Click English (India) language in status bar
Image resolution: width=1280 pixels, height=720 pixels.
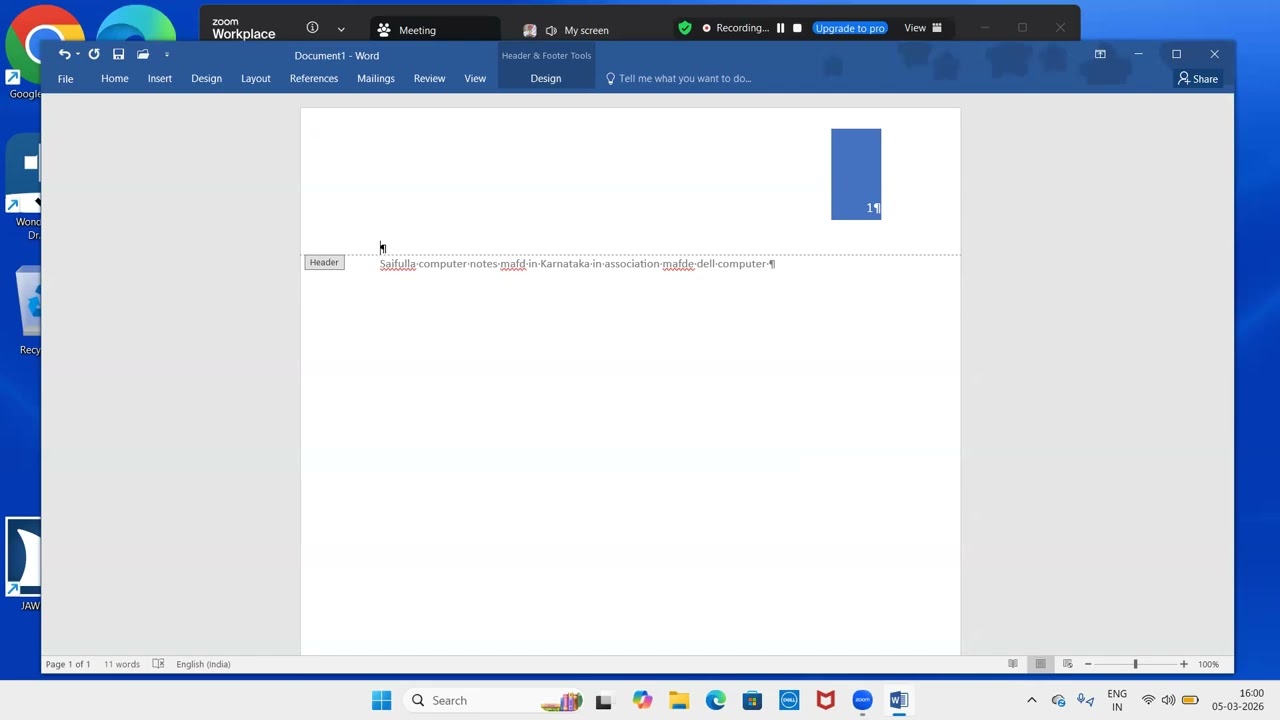(x=203, y=664)
